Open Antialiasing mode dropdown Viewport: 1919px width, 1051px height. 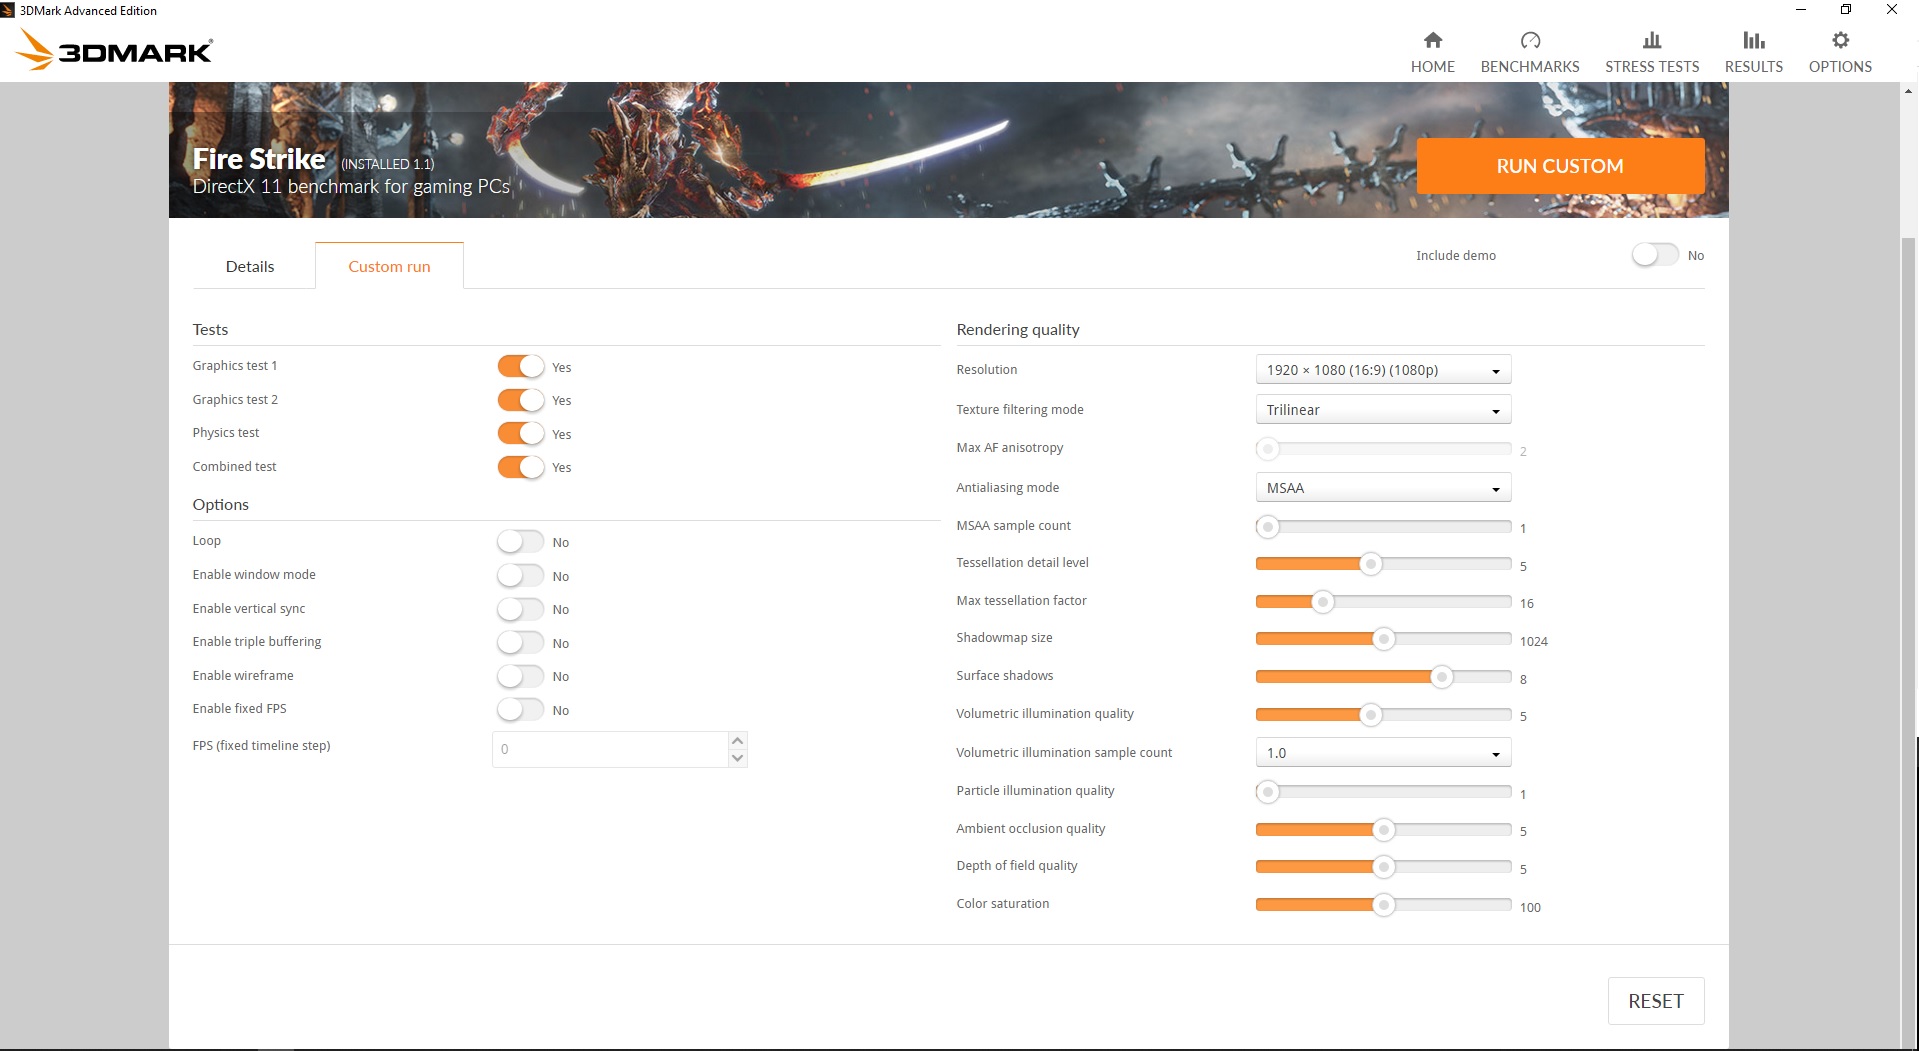coord(1383,488)
